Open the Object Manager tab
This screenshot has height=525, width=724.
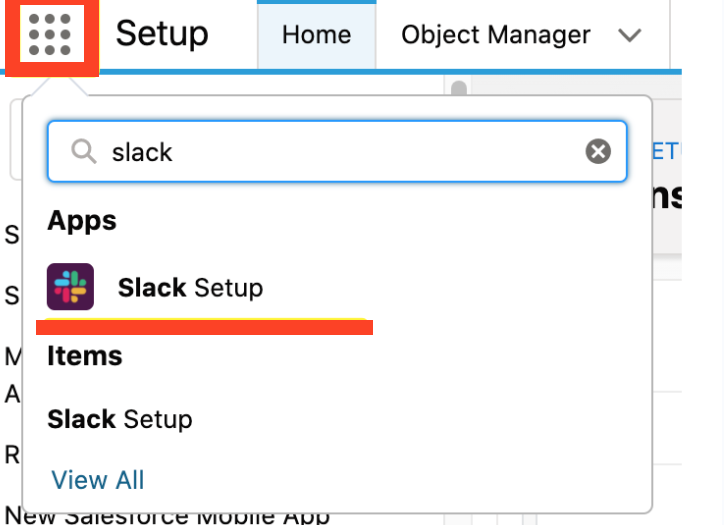click(495, 35)
